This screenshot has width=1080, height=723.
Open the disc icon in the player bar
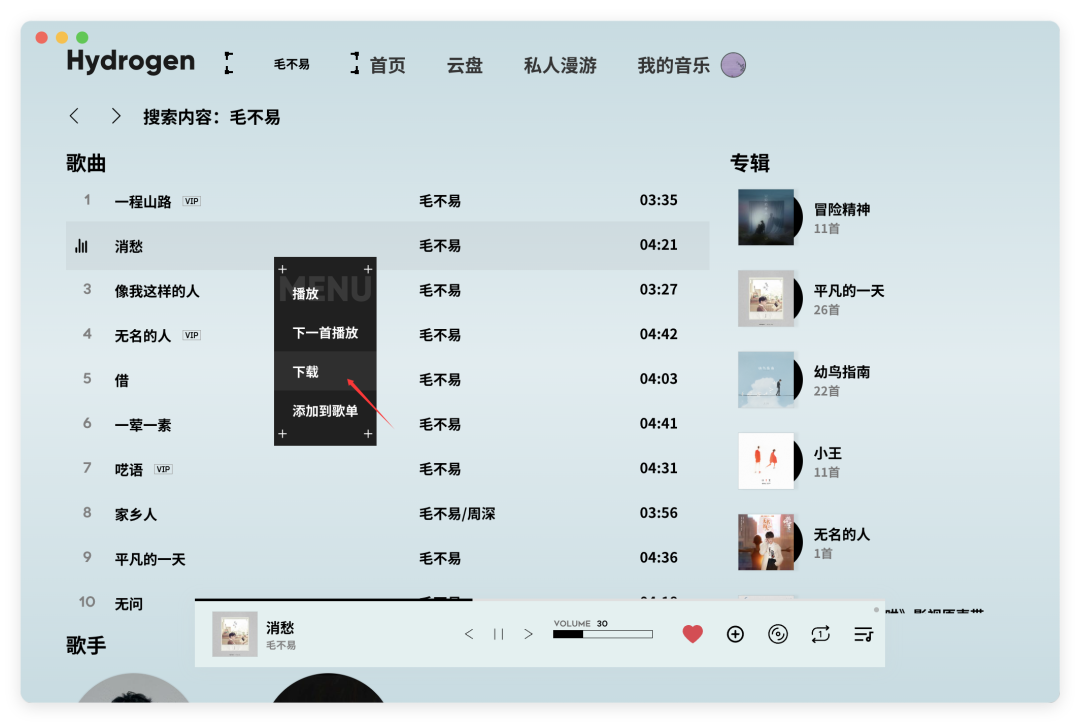click(778, 634)
